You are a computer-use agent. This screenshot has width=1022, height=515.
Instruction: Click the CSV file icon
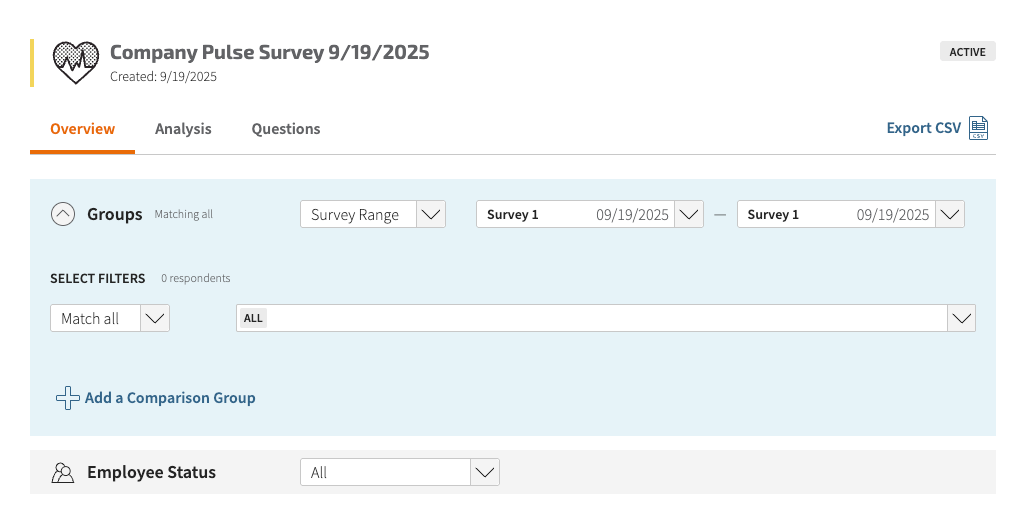978,128
